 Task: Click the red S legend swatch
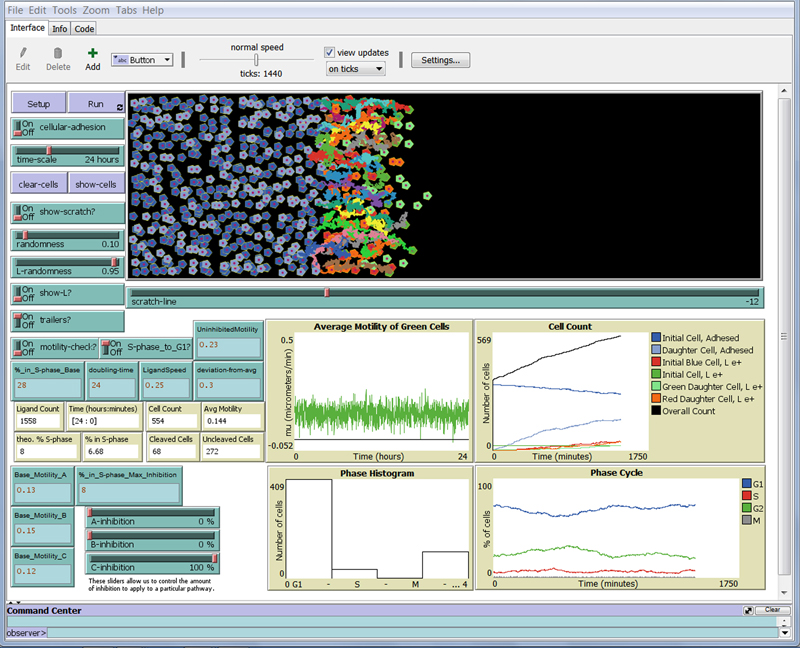(x=746, y=495)
